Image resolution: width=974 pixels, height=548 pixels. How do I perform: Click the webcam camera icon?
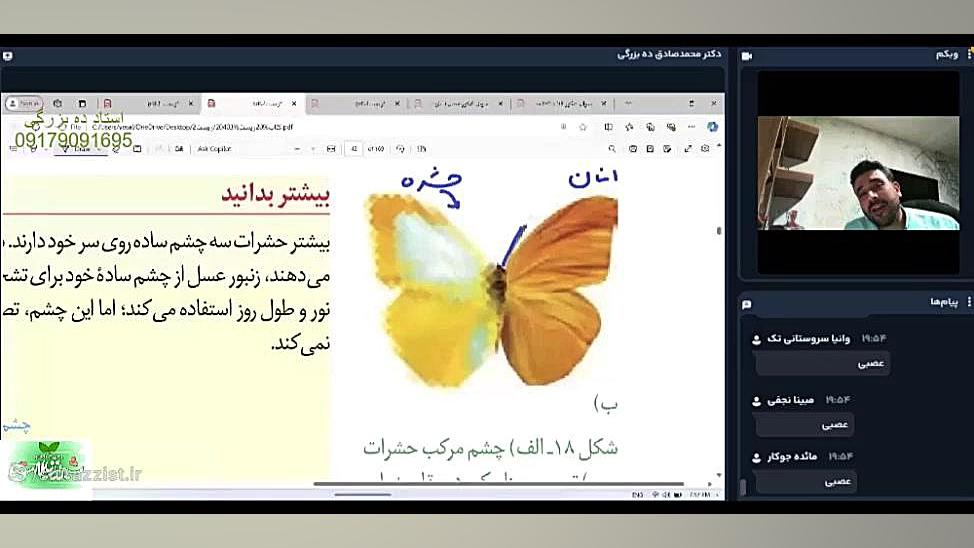747,56
